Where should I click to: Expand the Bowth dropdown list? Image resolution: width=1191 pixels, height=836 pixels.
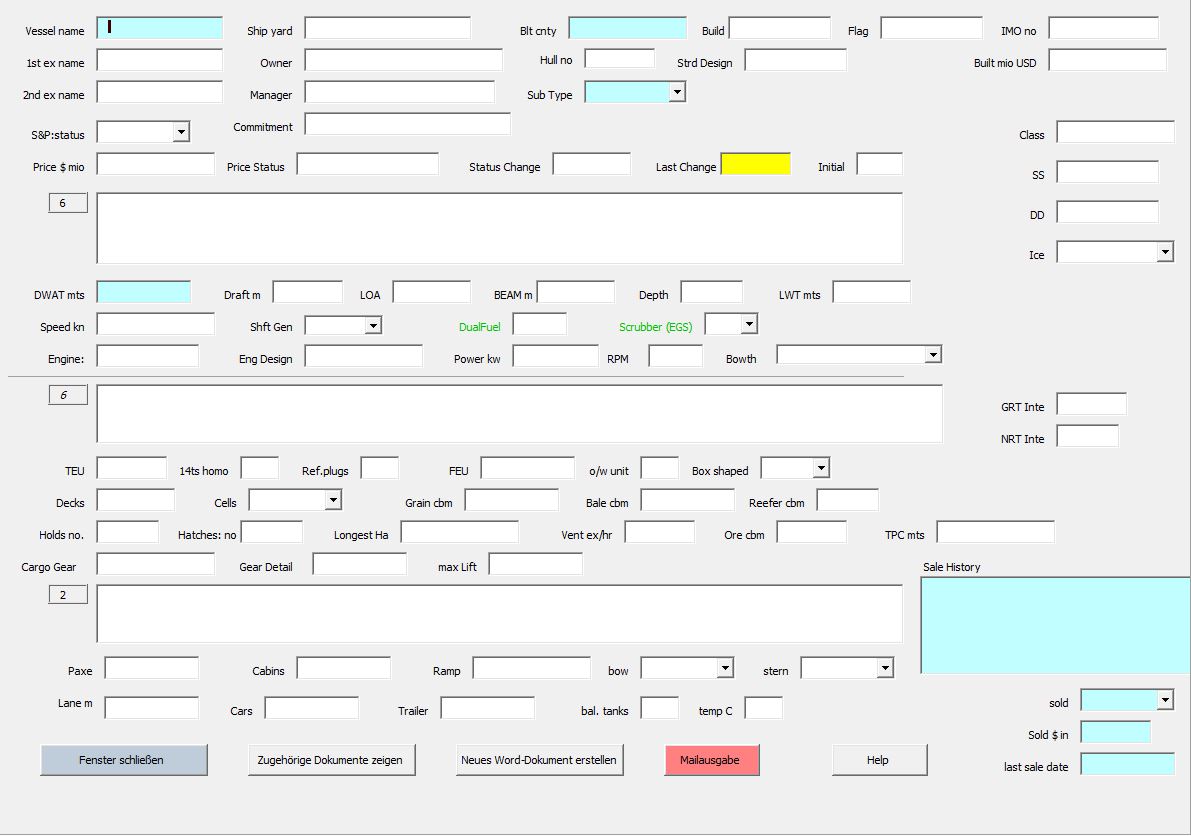pos(933,355)
